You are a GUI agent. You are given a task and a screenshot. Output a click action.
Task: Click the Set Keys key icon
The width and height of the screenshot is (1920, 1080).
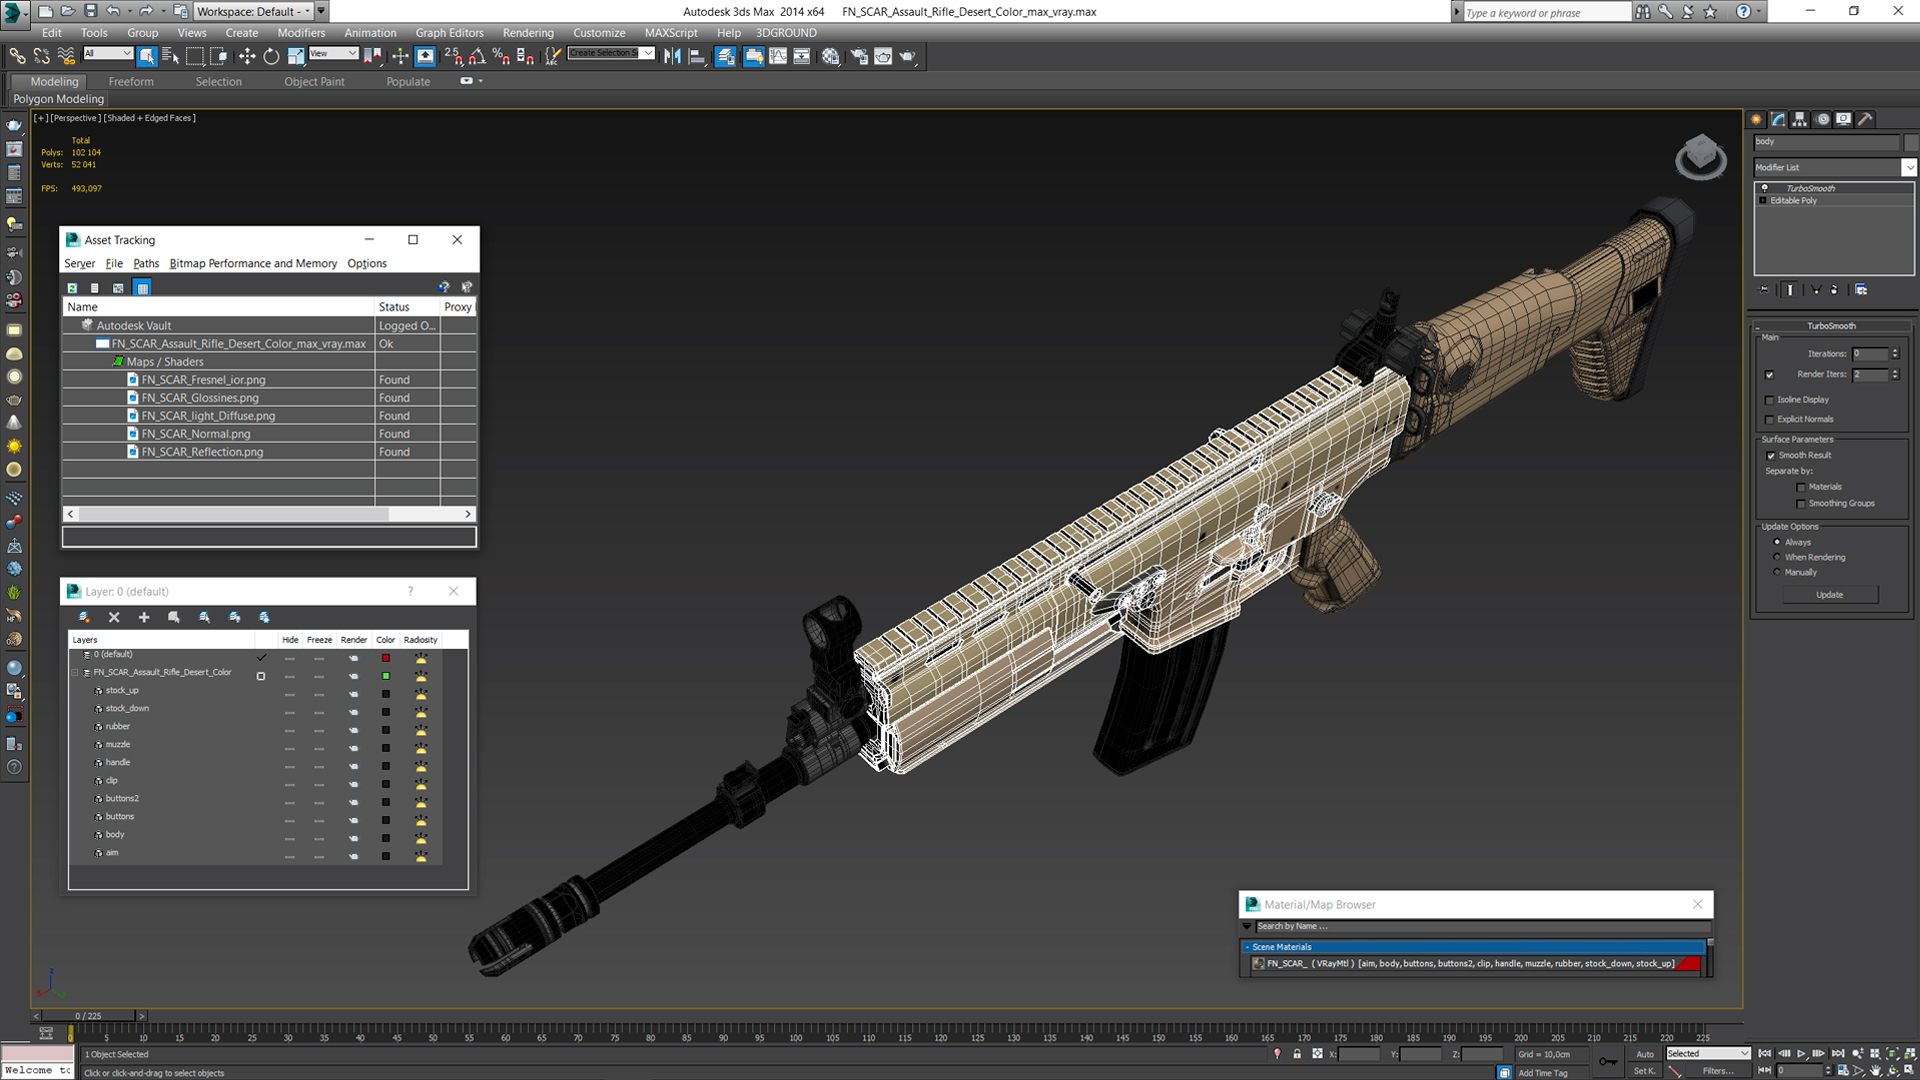(x=1608, y=1061)
